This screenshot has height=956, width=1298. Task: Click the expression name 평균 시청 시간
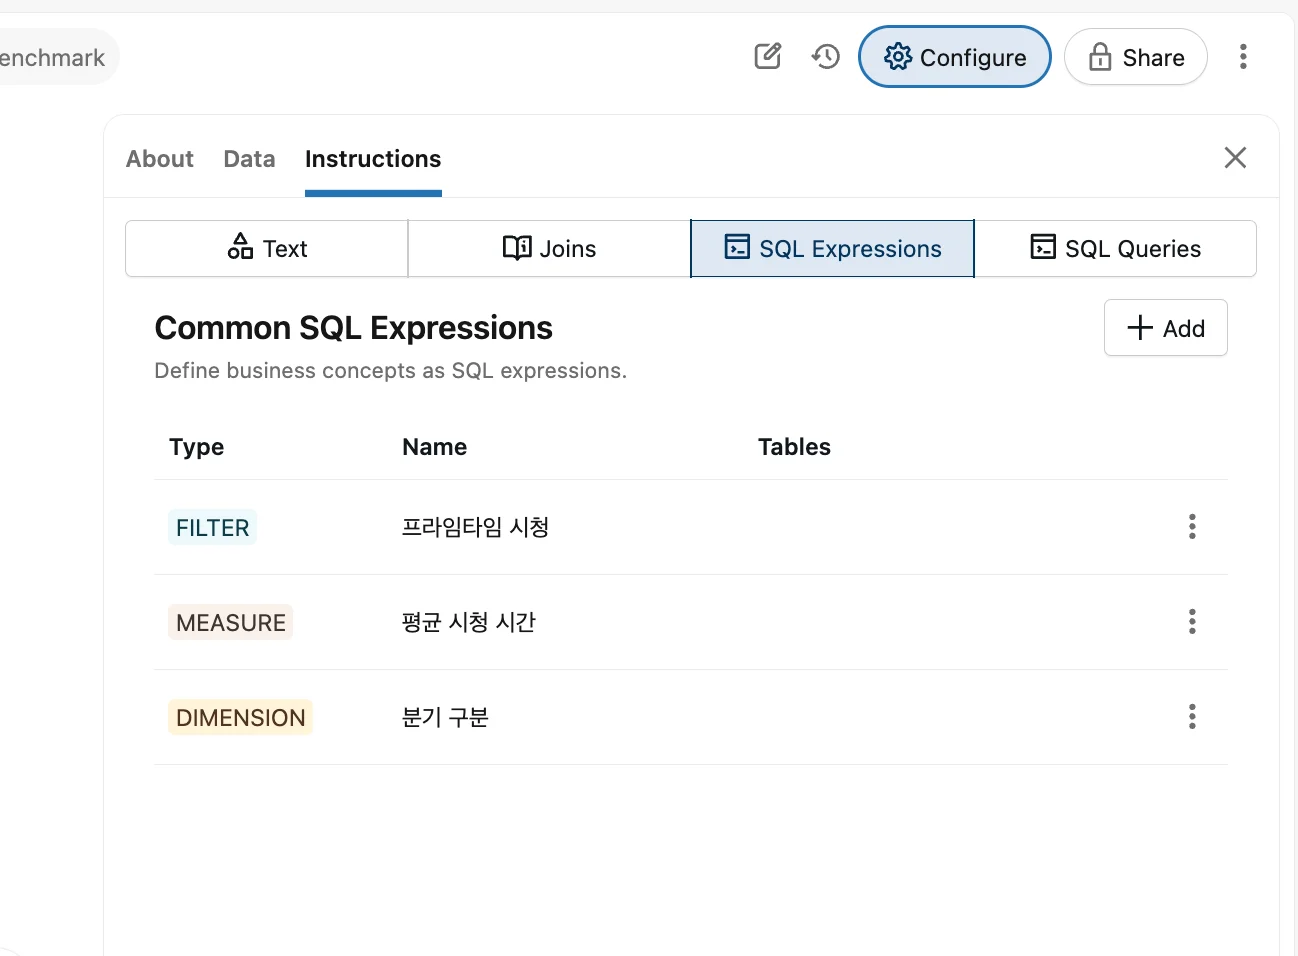tap(468, 622)
